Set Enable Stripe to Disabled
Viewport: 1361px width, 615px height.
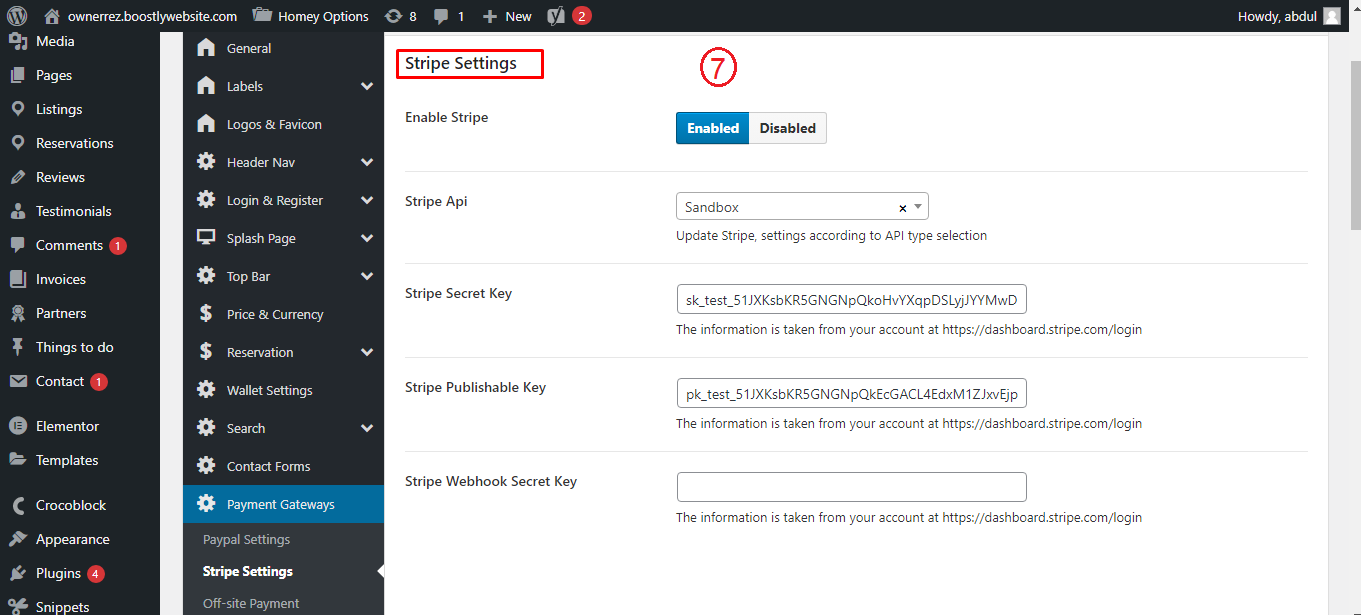point(787,128)
